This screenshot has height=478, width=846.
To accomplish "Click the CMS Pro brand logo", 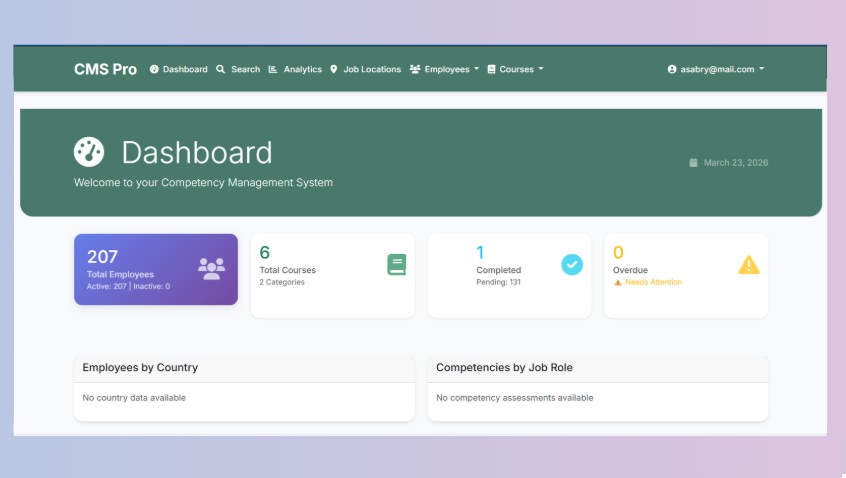I will pyautogui.click(x=105, y=69).
